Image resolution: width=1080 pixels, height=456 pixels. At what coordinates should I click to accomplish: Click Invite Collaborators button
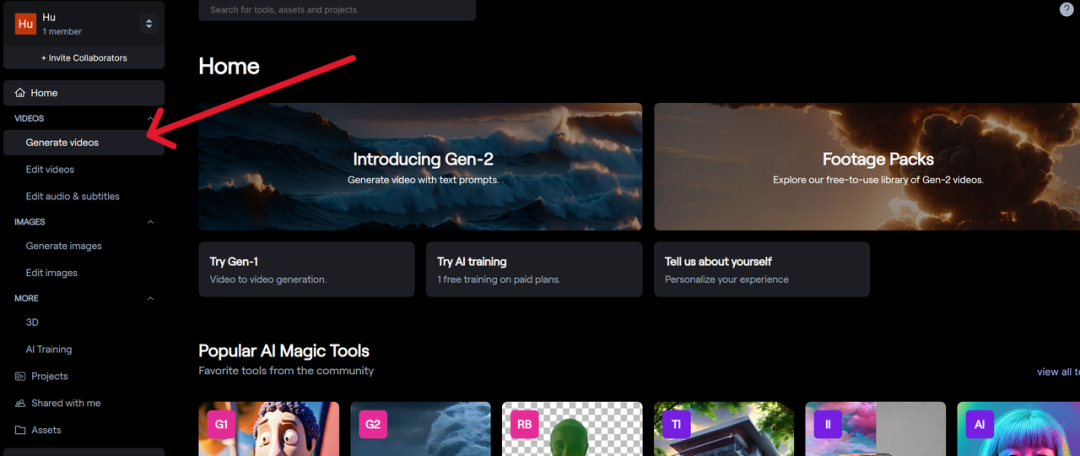[84, 58]
